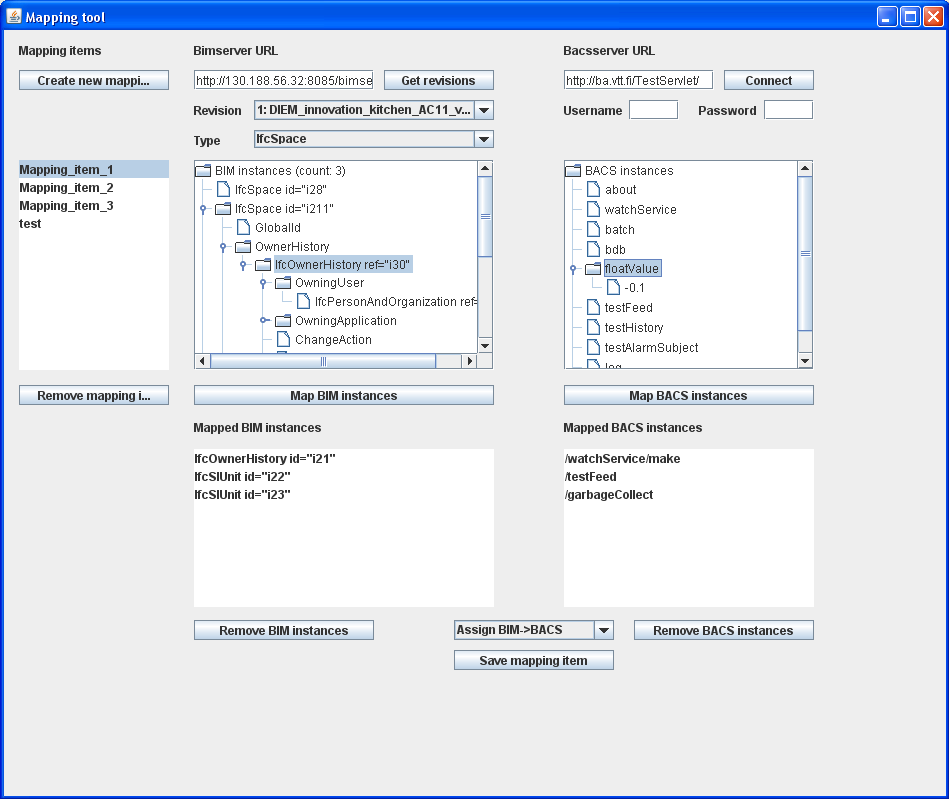Image resolution: width=949 pixels, height=799 pixels.
Task: Click the BIM tree horizontal scrollbar right arrow
Action: pos(469,361)
